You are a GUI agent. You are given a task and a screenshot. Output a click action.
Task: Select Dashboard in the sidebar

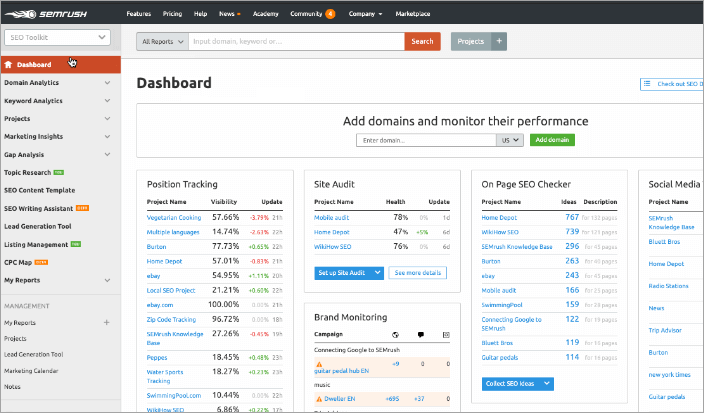tap(61, 65)
